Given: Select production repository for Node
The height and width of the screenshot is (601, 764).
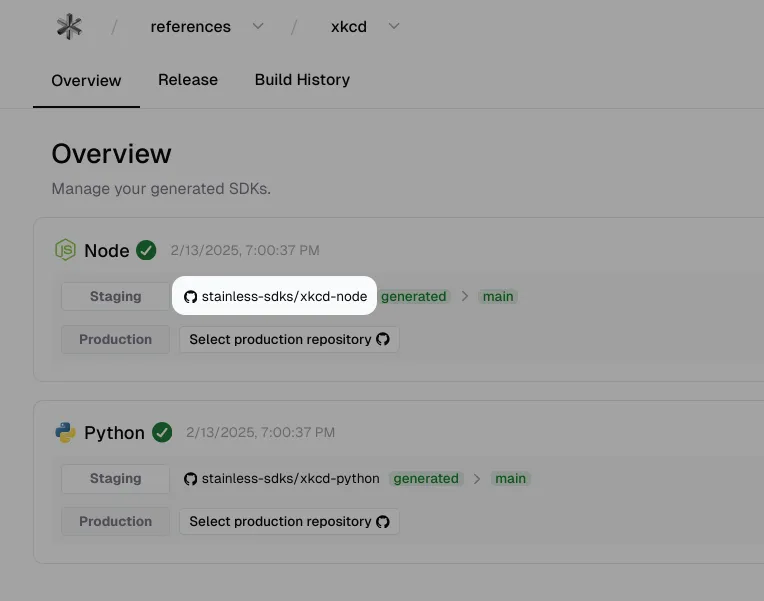Looking at the screenshot, I should pyautogui.click(x=289, y=339).
